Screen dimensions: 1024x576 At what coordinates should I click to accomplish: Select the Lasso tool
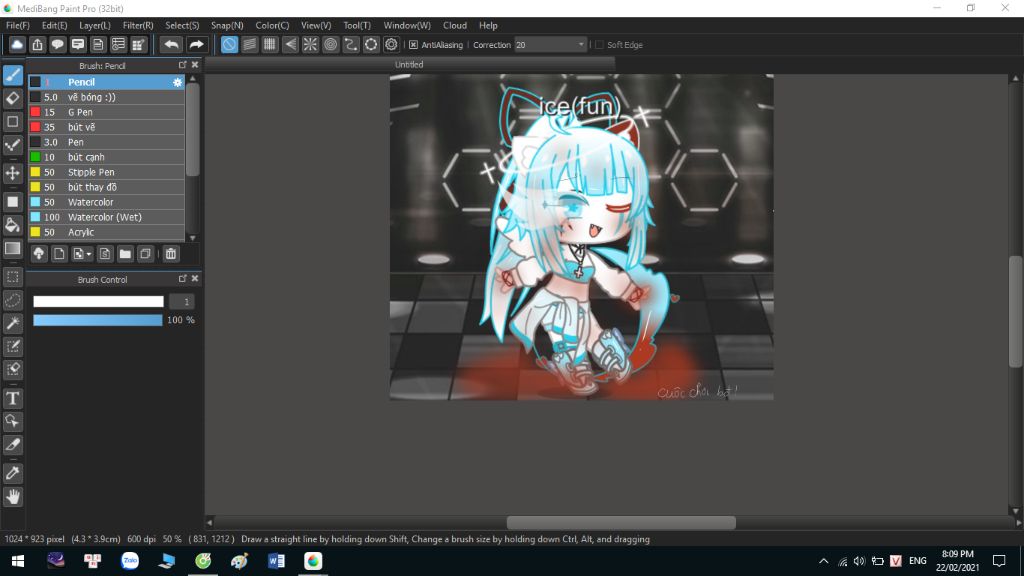point(12,300)
